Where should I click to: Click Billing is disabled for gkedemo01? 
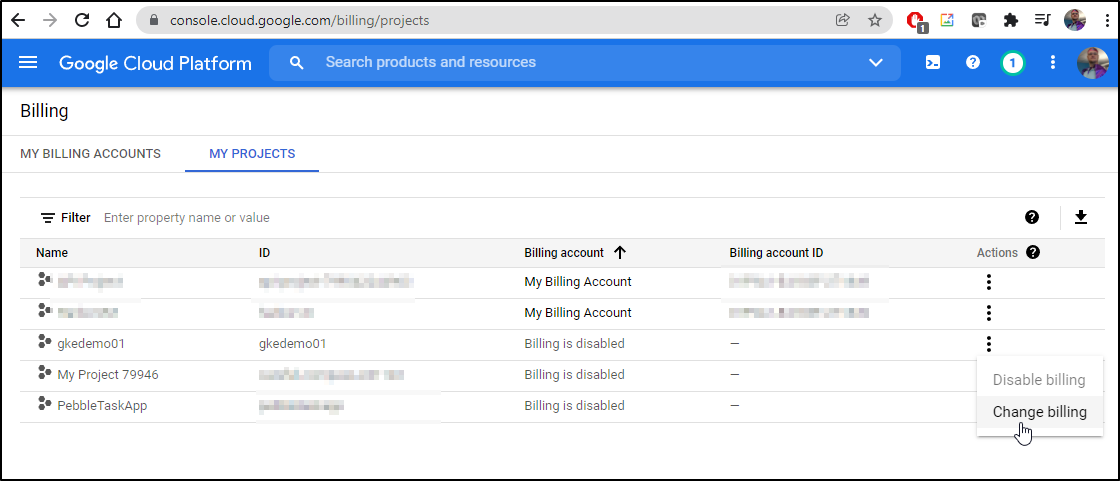tap(574, 344)
